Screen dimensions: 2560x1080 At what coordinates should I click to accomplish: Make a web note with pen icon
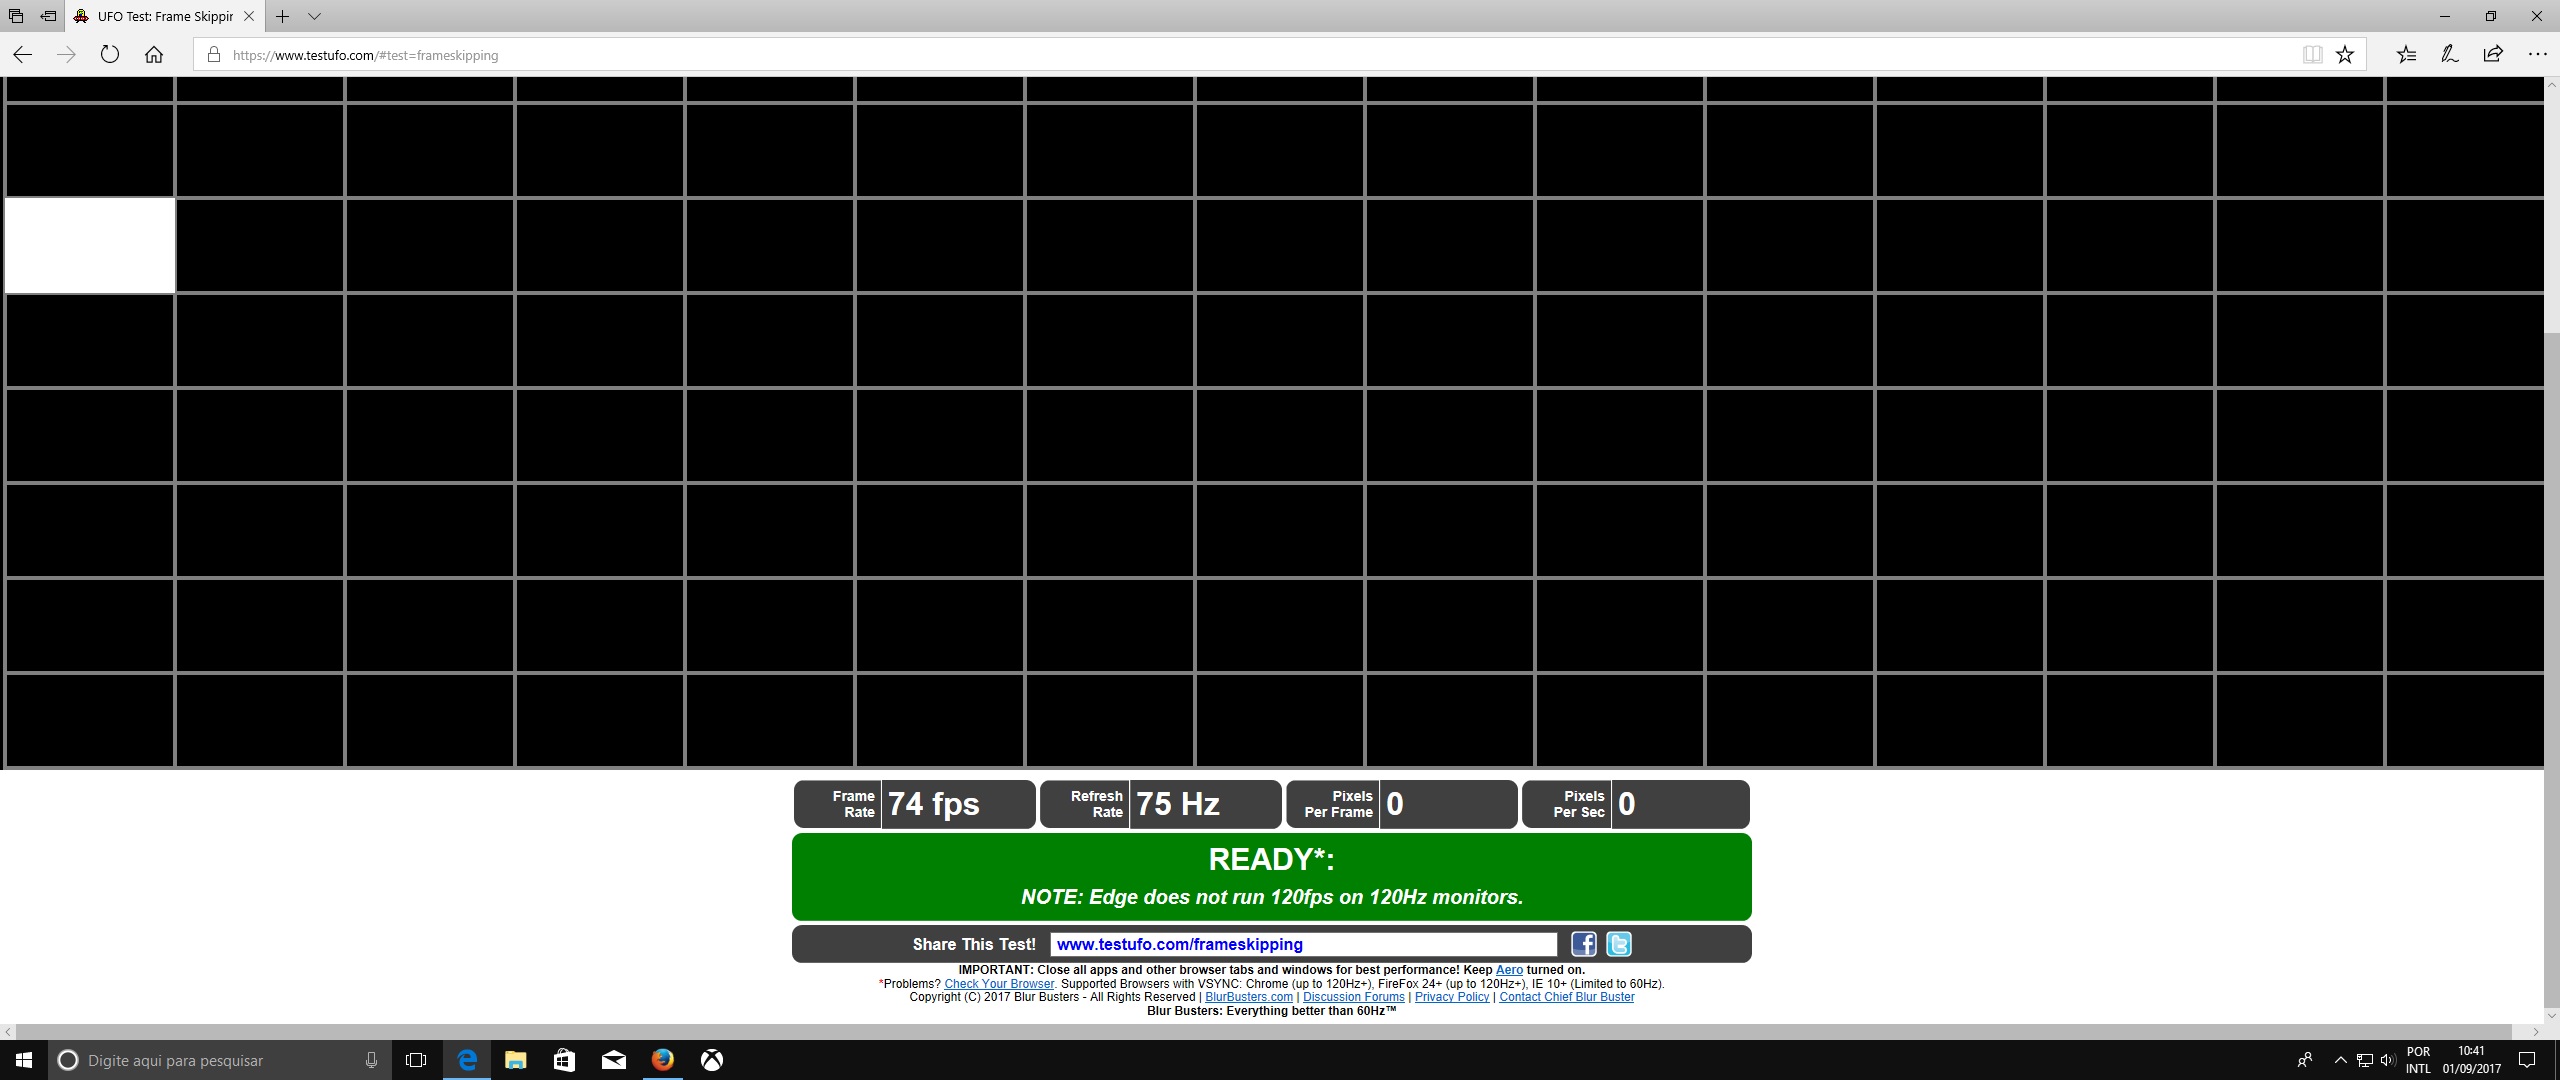click(2449, 55)
